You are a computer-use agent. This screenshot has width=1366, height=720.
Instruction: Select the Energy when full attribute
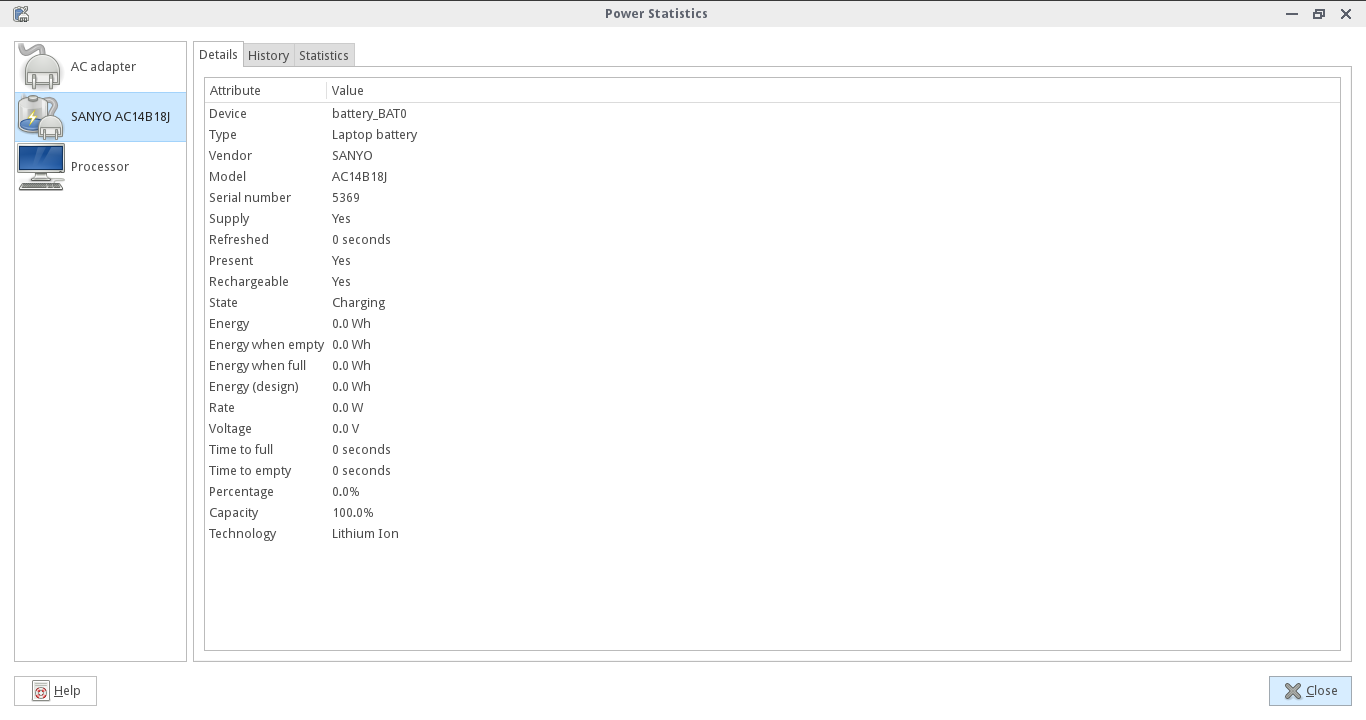click(257, 366)
